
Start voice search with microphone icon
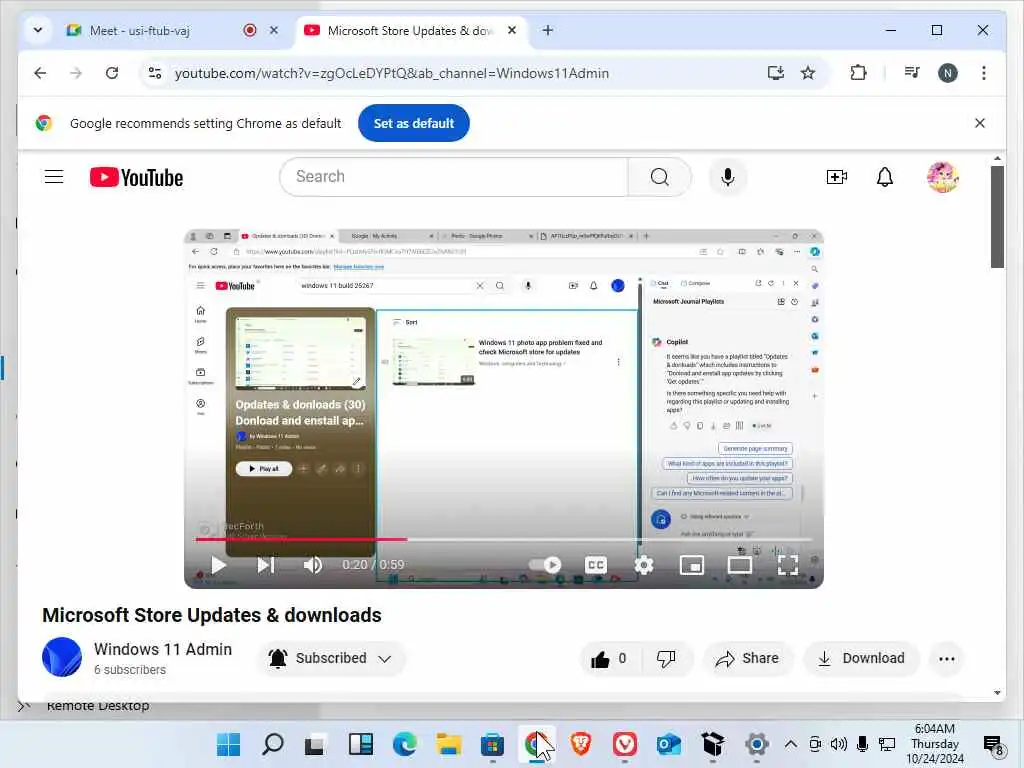pos(728,177)
